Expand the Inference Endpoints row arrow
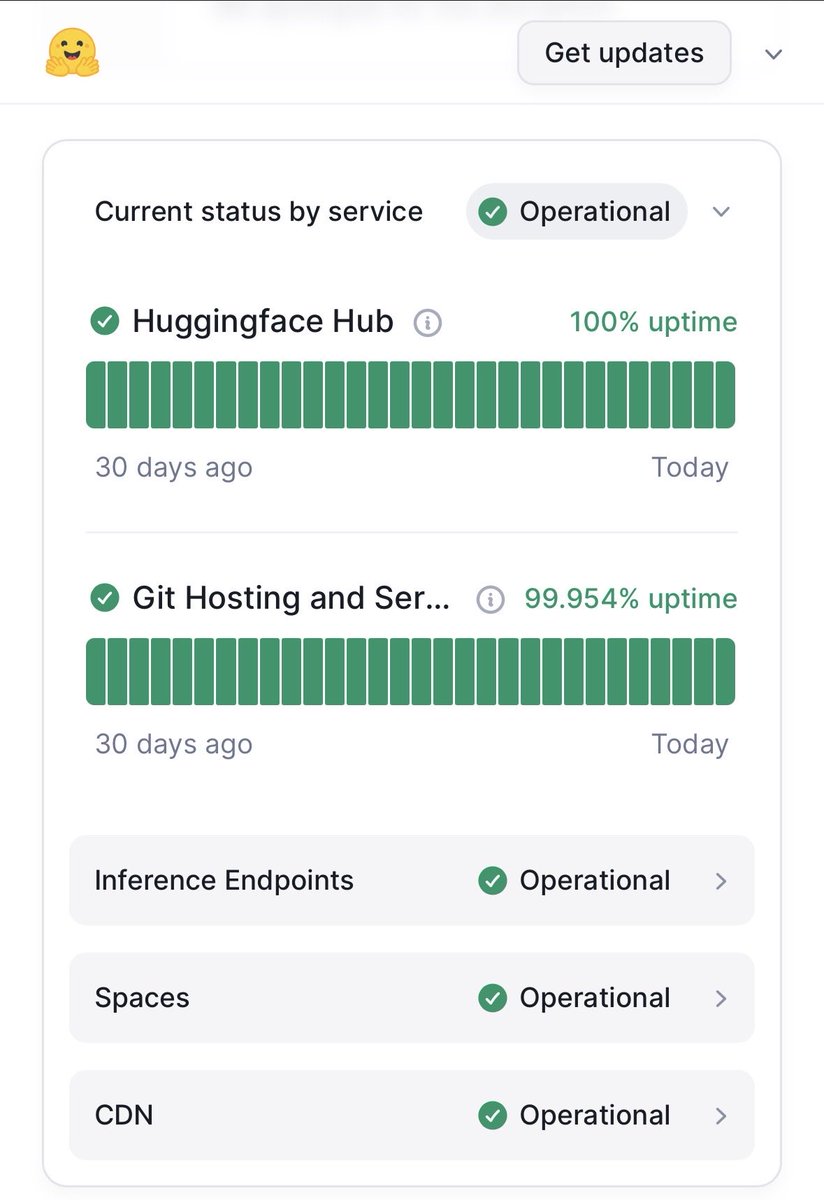 coord(721,881)
